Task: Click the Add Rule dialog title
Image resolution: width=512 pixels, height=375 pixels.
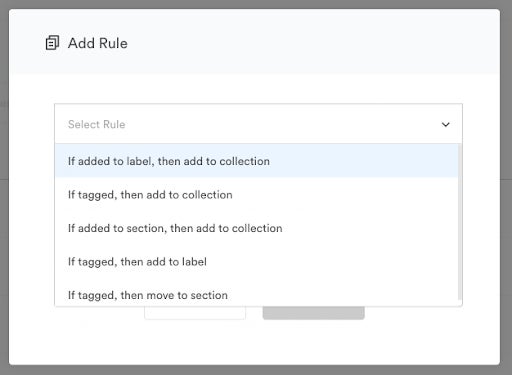Action: coord(98,43)
